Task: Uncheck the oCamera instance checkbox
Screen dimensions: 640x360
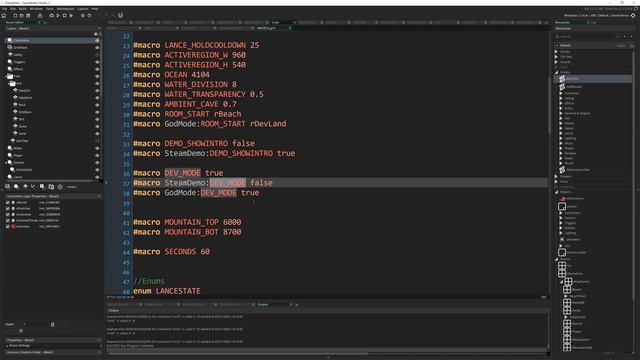Action: 7,226
